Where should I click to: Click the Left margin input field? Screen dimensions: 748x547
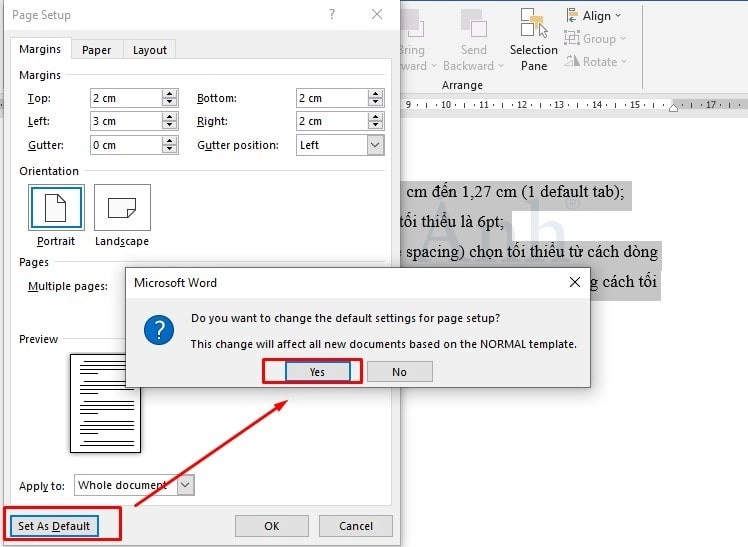pyautogui.click(x=126, y=121)
